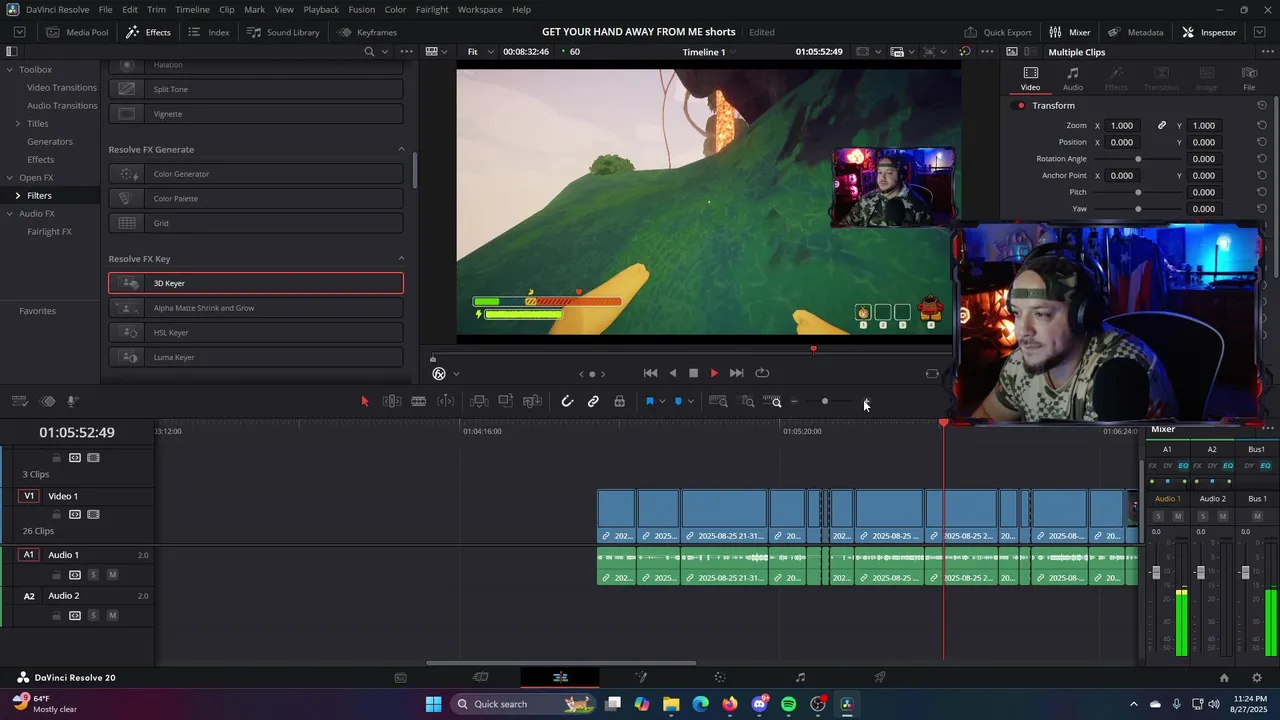
Task: Solo the Audio 2 track
Action: click(x=94, y=616)
